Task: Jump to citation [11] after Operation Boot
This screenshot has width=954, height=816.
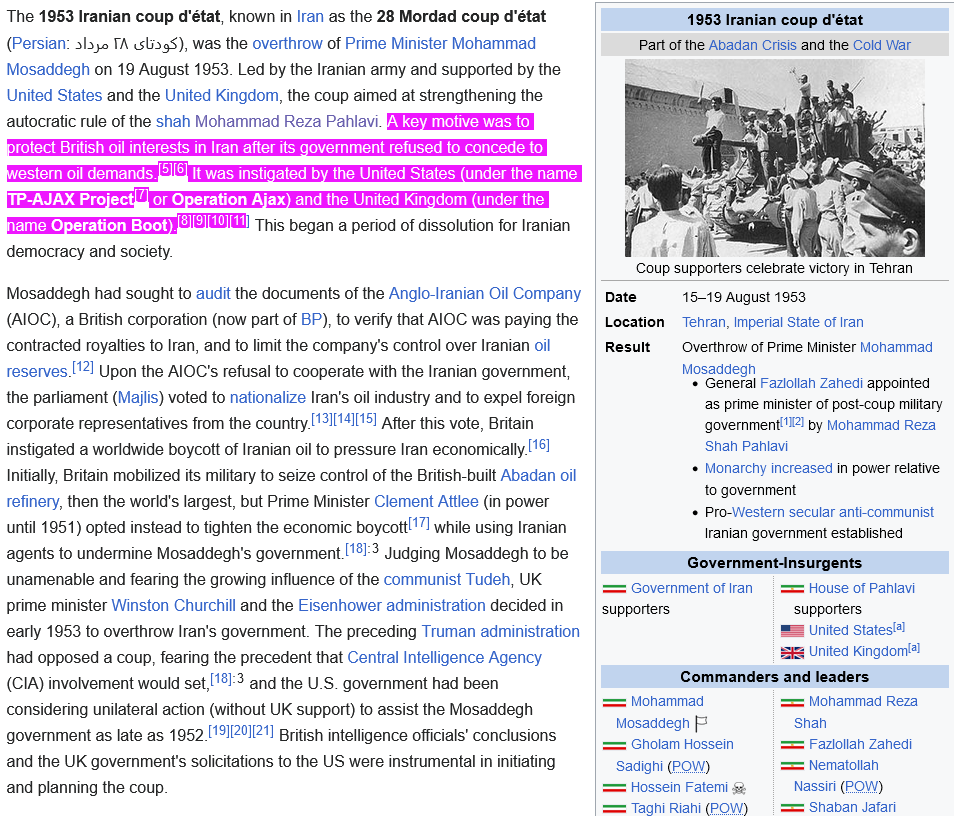Action: [239, 221]
